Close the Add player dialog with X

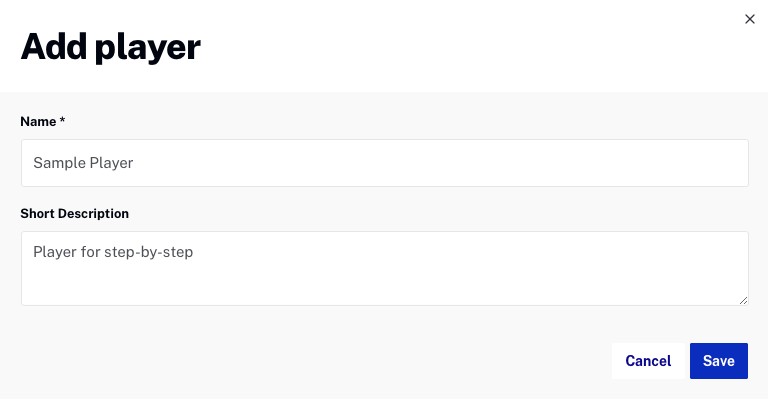tap(749, 19)
